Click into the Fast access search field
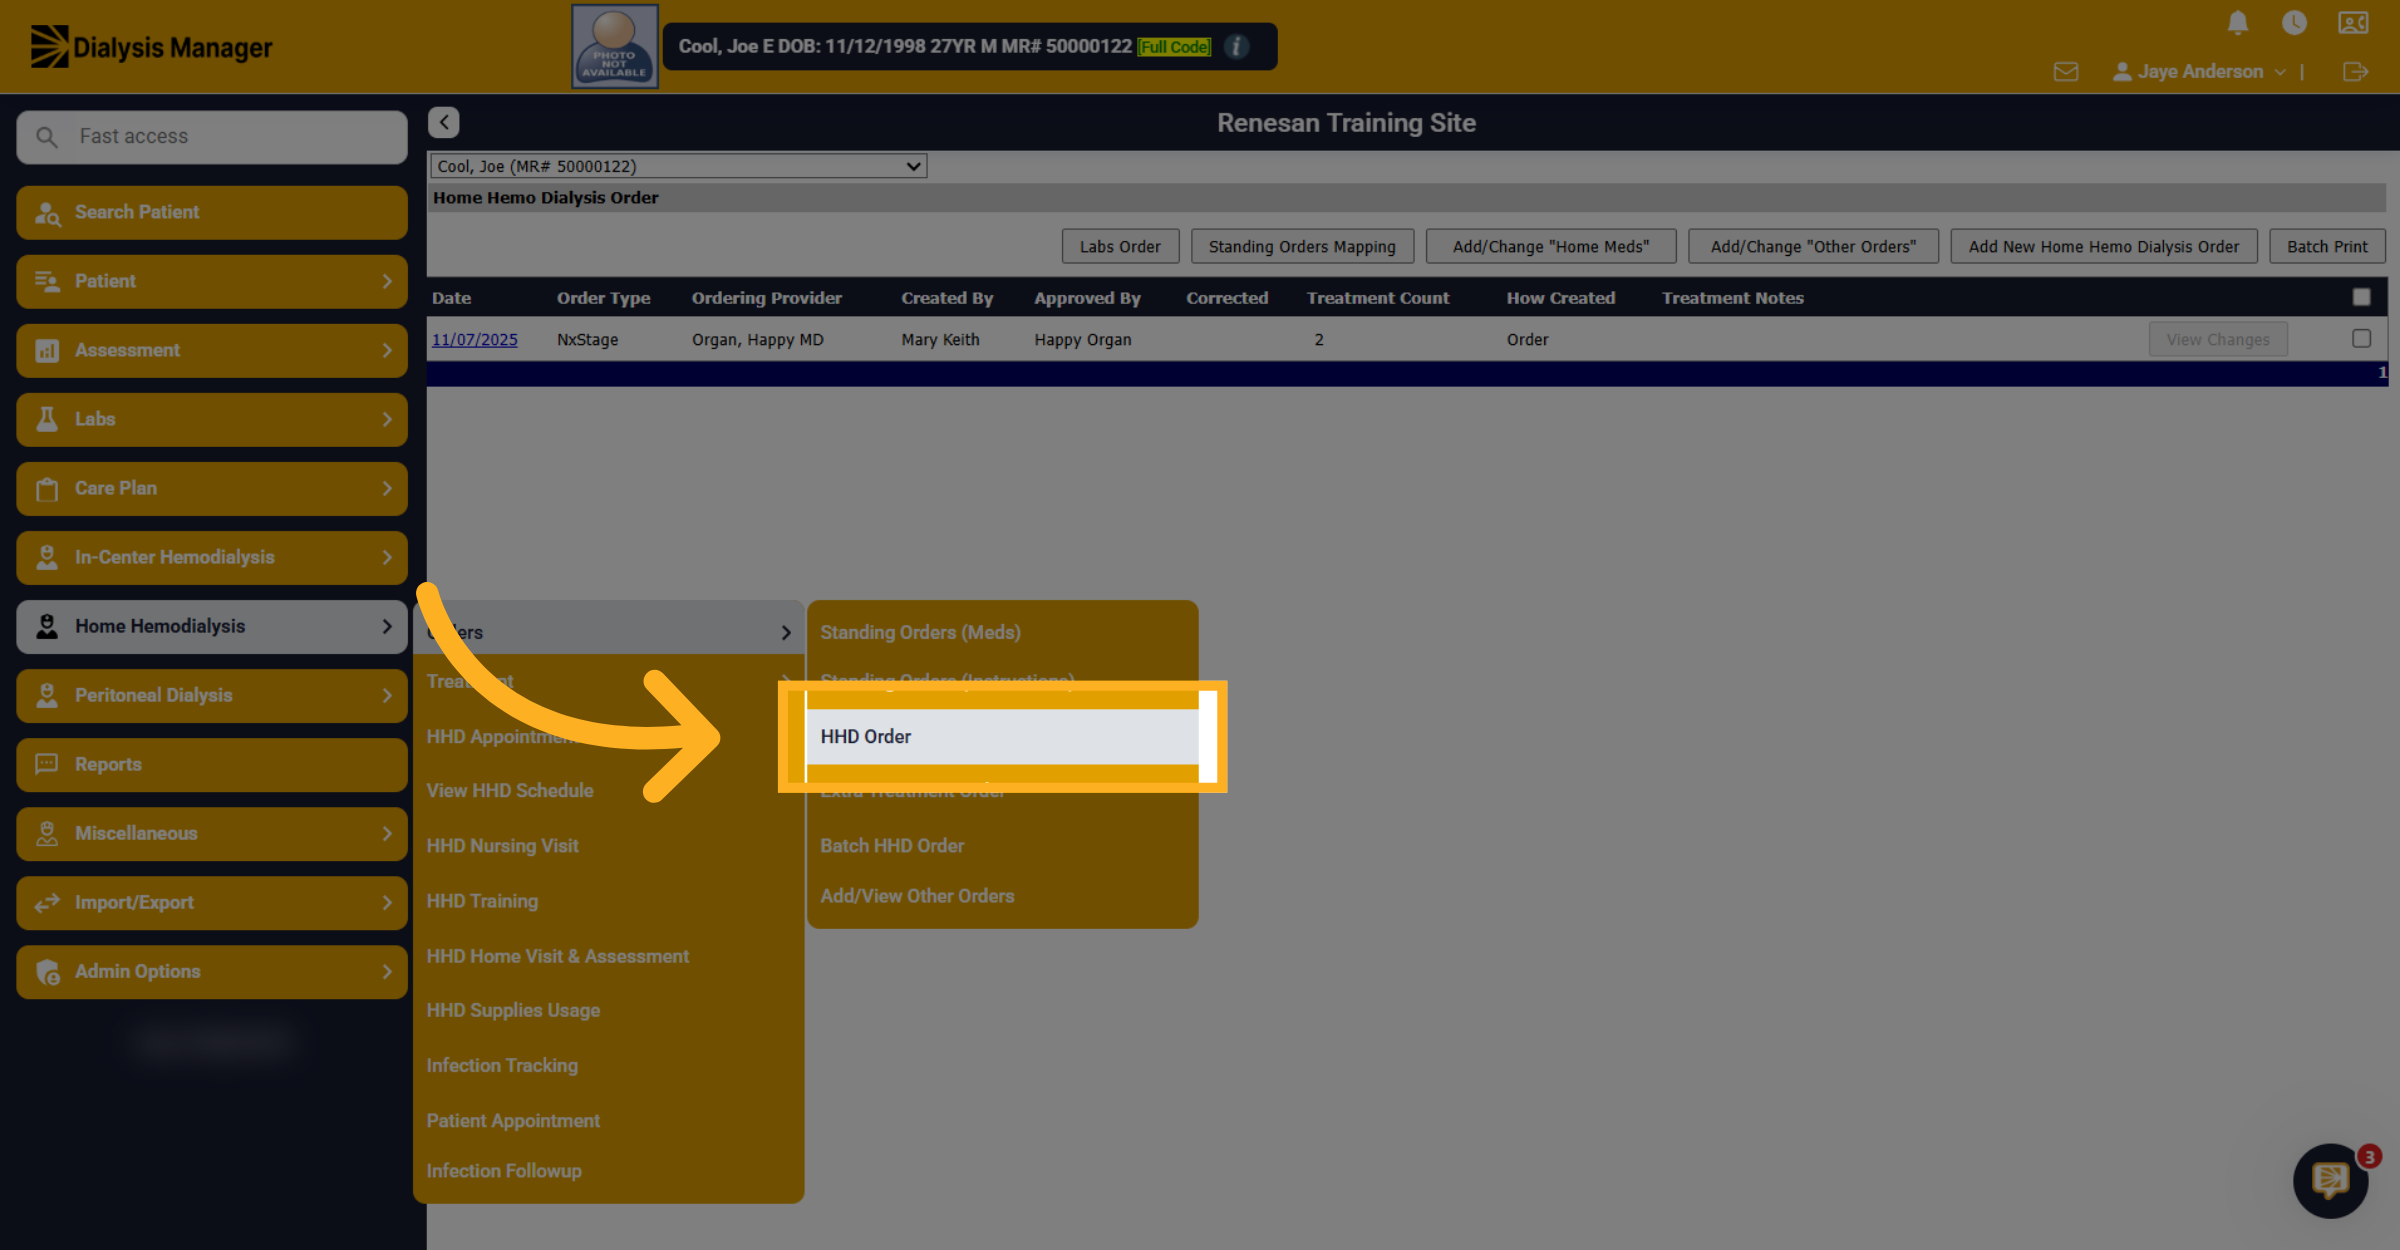Viewport: 2400px width, 1250px height. pyautogui.click(x=212, y=136)
